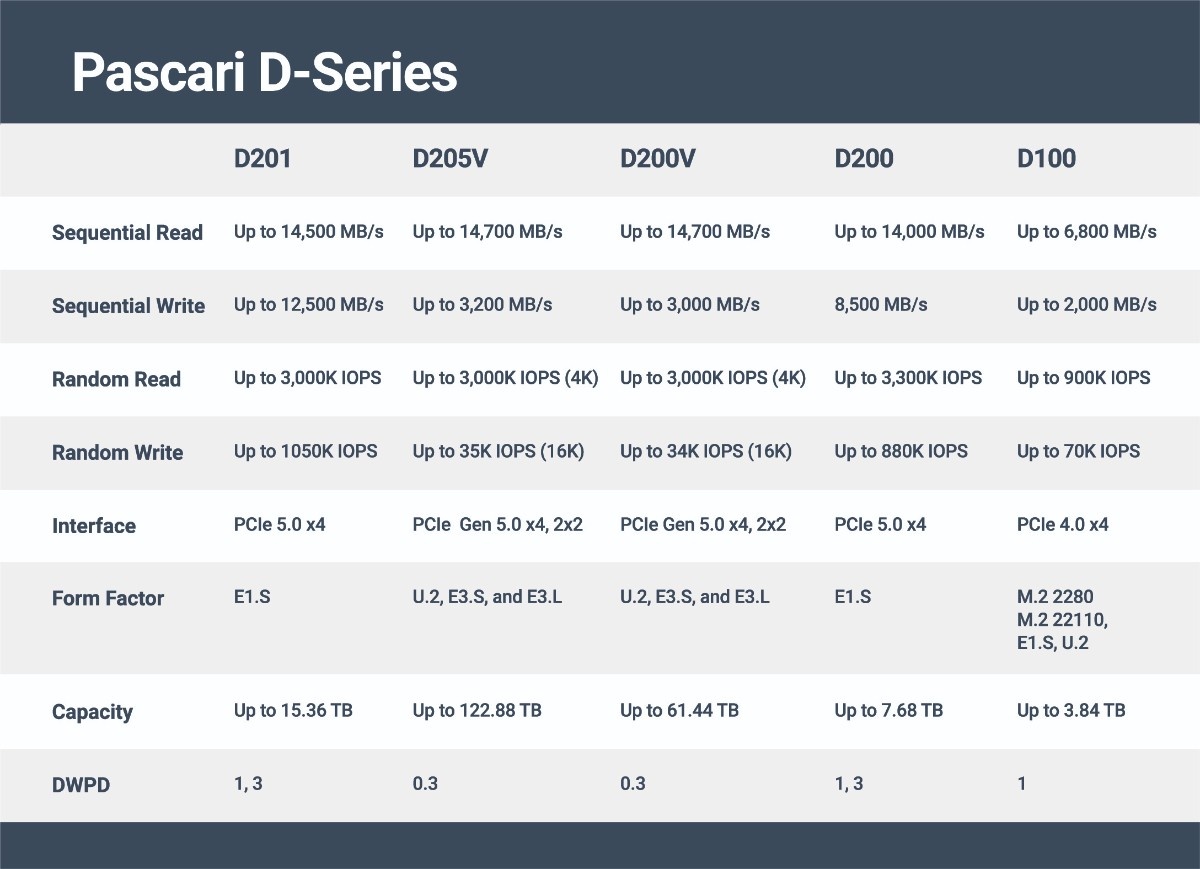Click the Interface row label
1200x869 pixels.
click(94, 525)
